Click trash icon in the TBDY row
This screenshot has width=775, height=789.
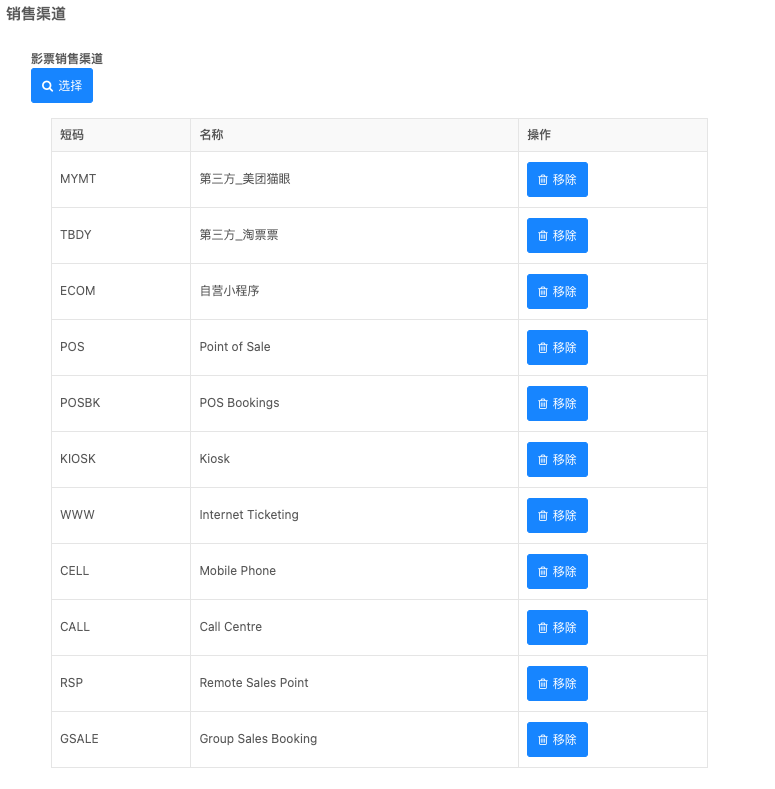click(x=543, y=236)
